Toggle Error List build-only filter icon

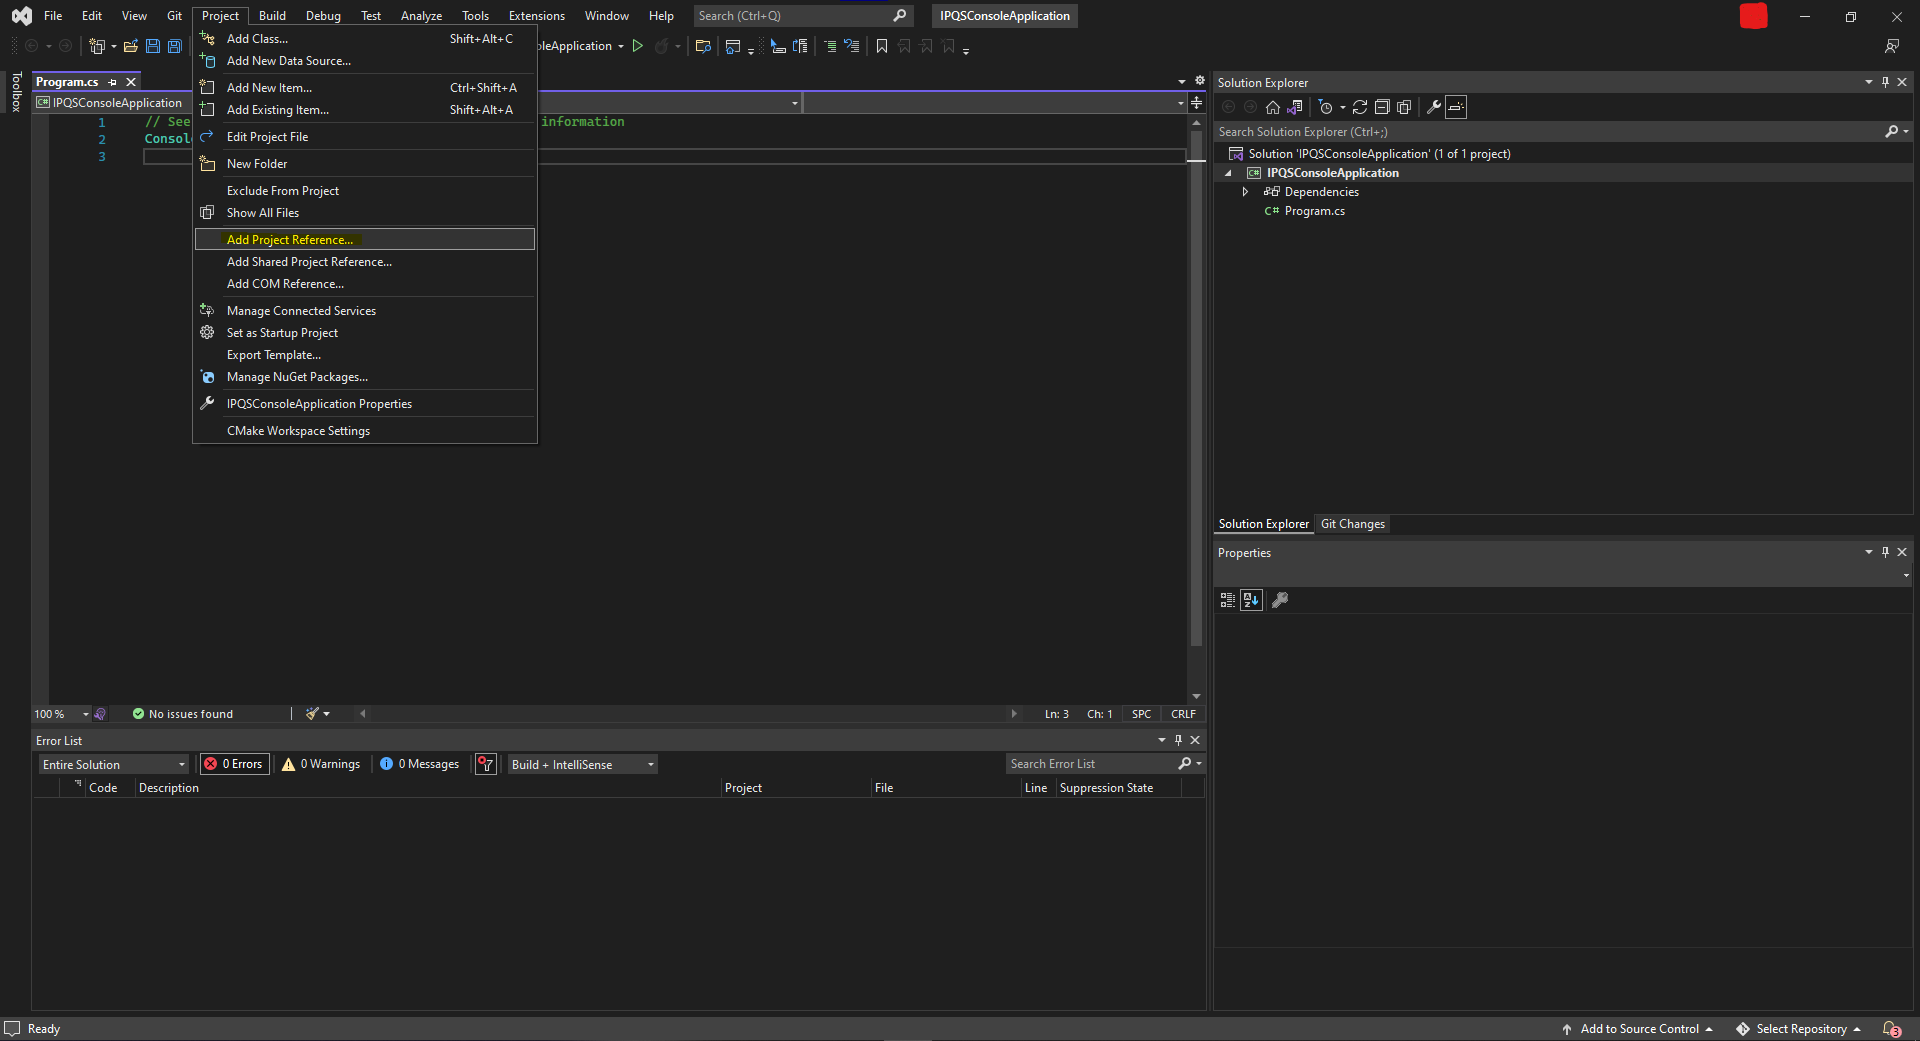pyautogui.click(x=486, y=764)
